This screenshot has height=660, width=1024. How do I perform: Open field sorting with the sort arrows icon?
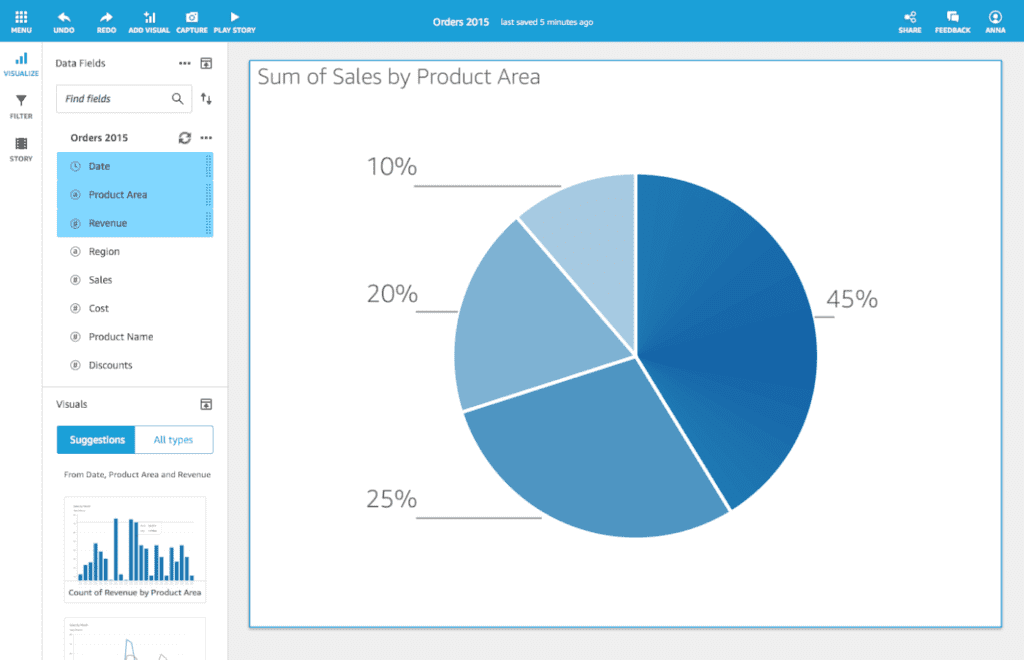coord(207,98)
